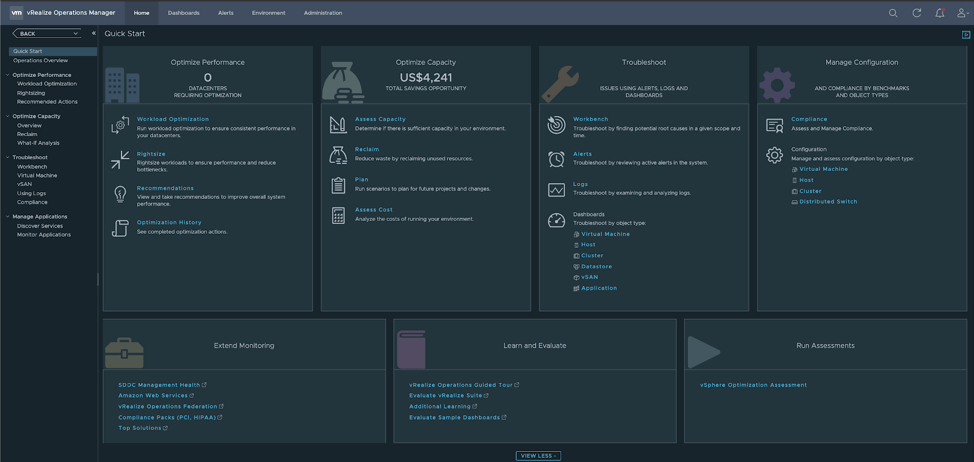Open the SDDC Management Health link
Image resolution: width=974 pixels, height=462 pixels.
pos(160,385)
